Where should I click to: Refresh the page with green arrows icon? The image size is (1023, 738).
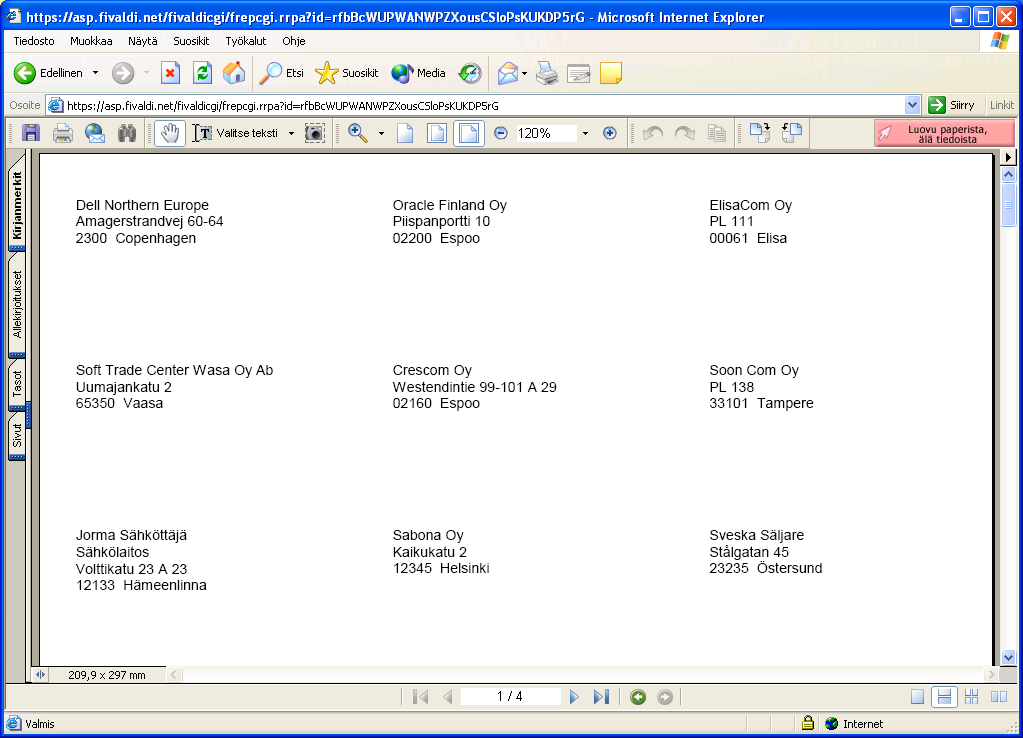pos(203,73)
